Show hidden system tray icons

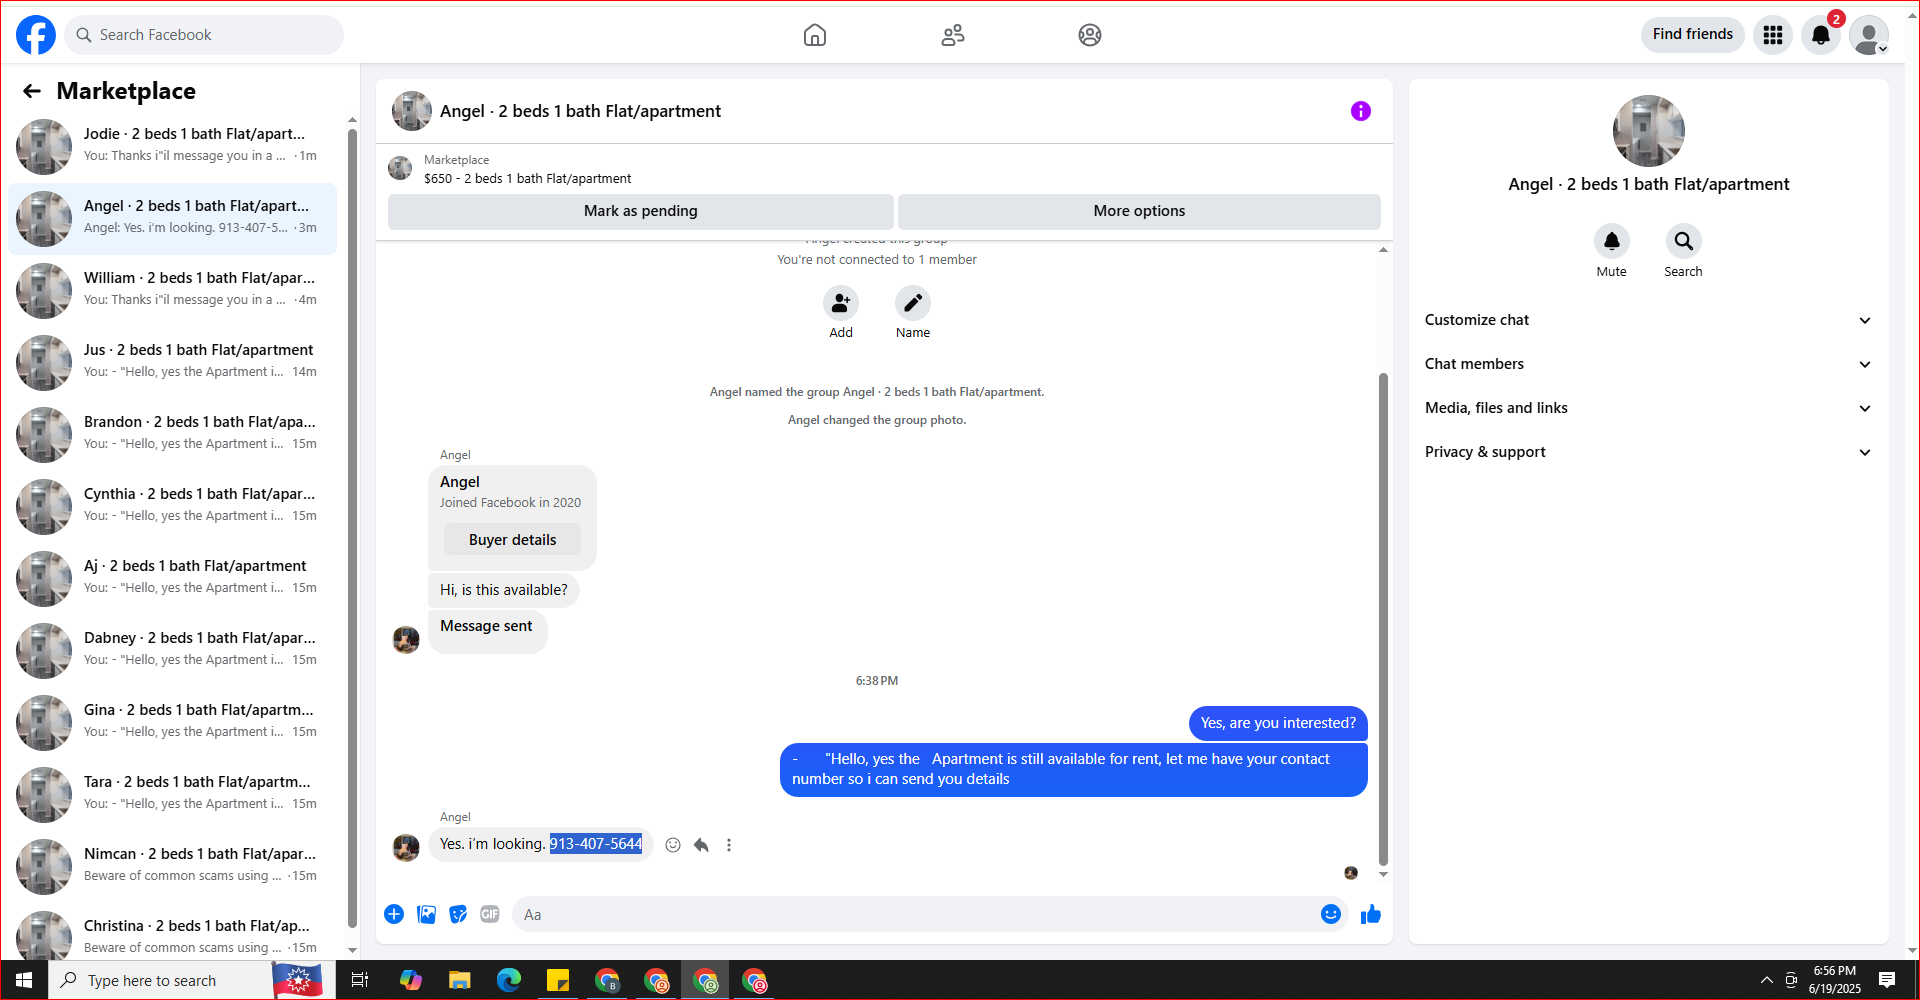tap(1767, 980)
